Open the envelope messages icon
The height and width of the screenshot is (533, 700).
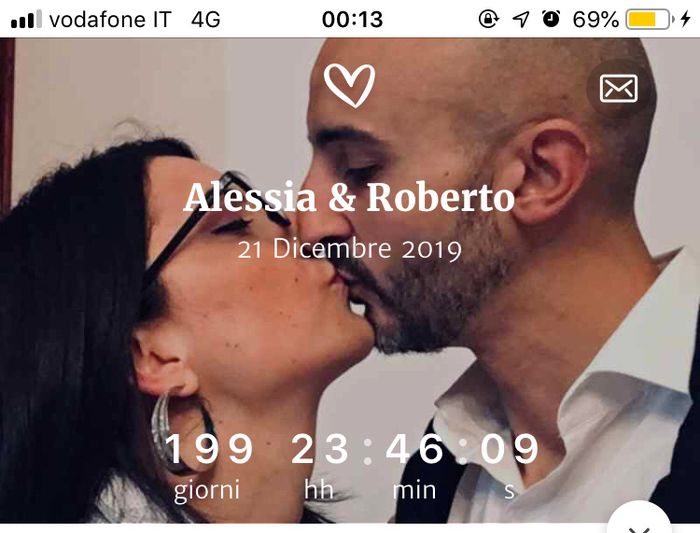tap(618, 88)
